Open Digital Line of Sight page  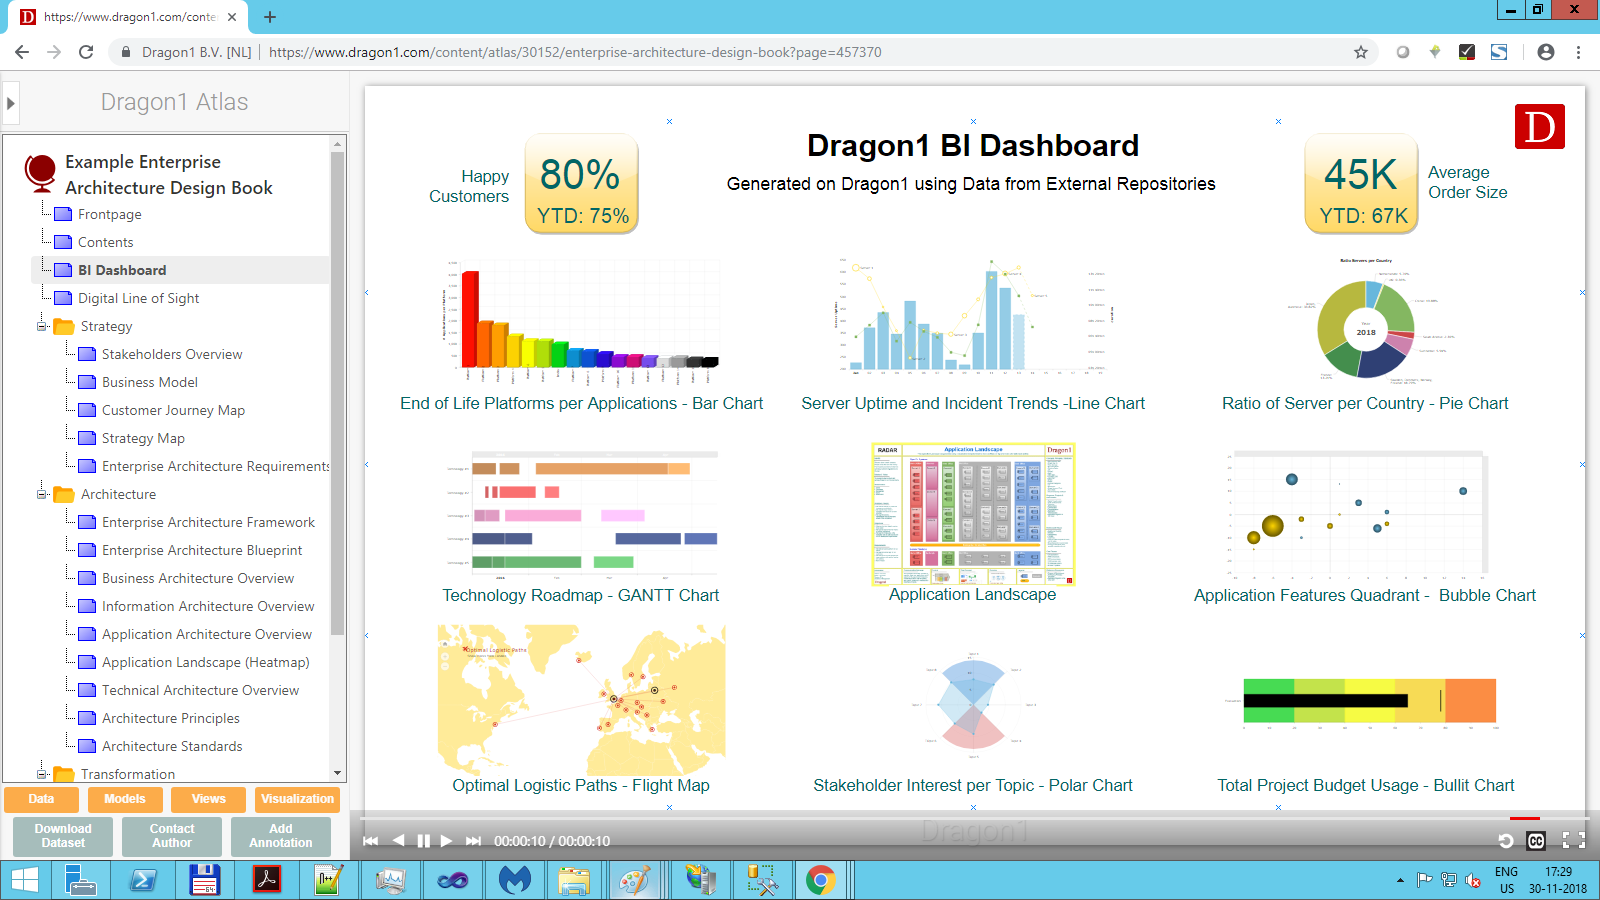click(138, 298)
